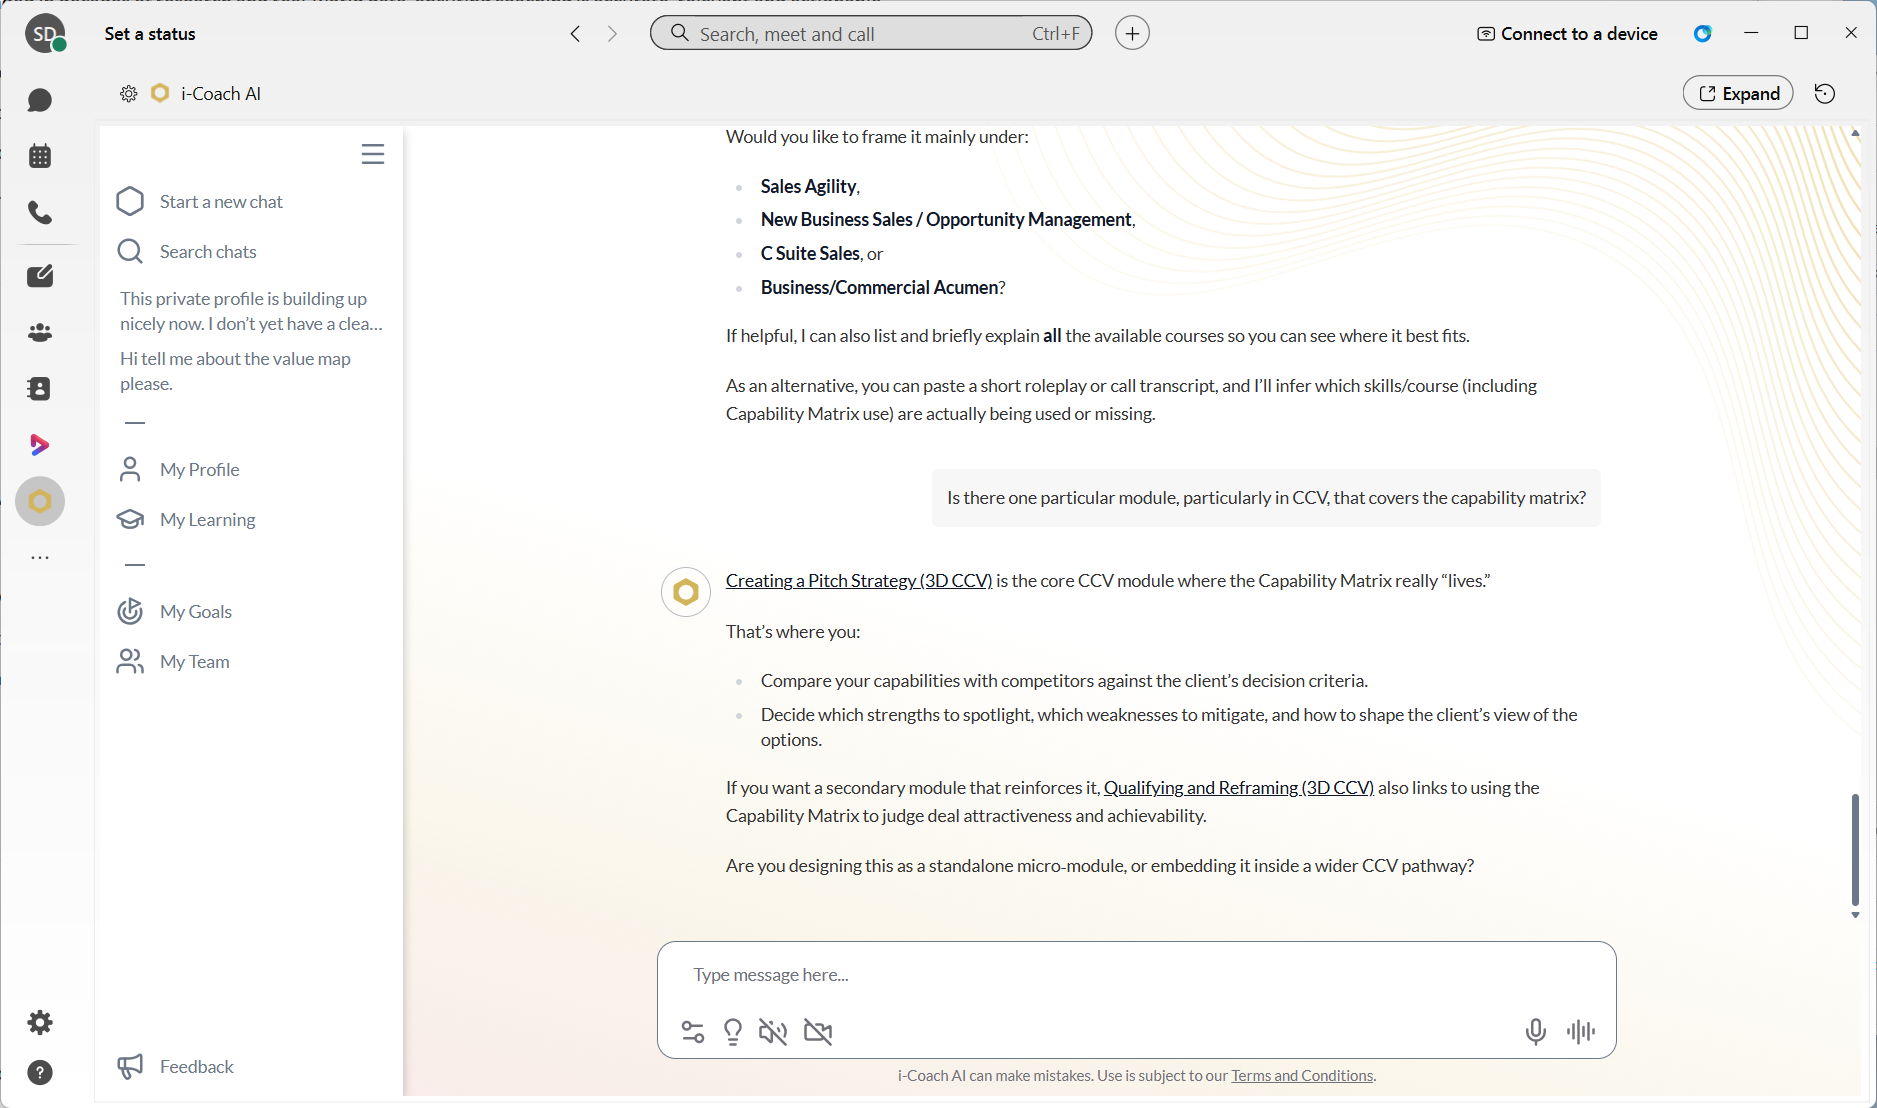This screenshot has width=1877, height=1108.
Task: Open the 'Hi tell me about the value map' chat
Action: coord(236,371)
